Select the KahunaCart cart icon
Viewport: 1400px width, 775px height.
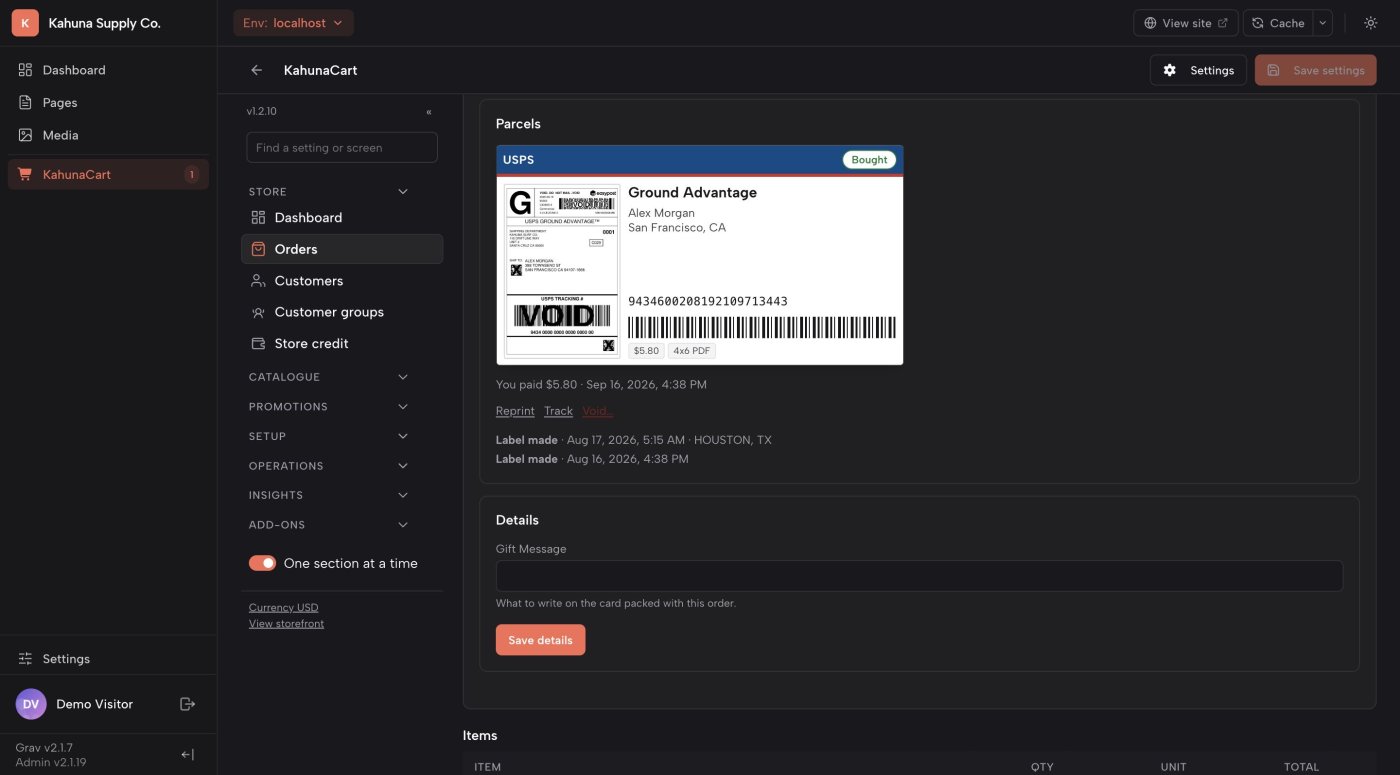click(x=25, y=174)
